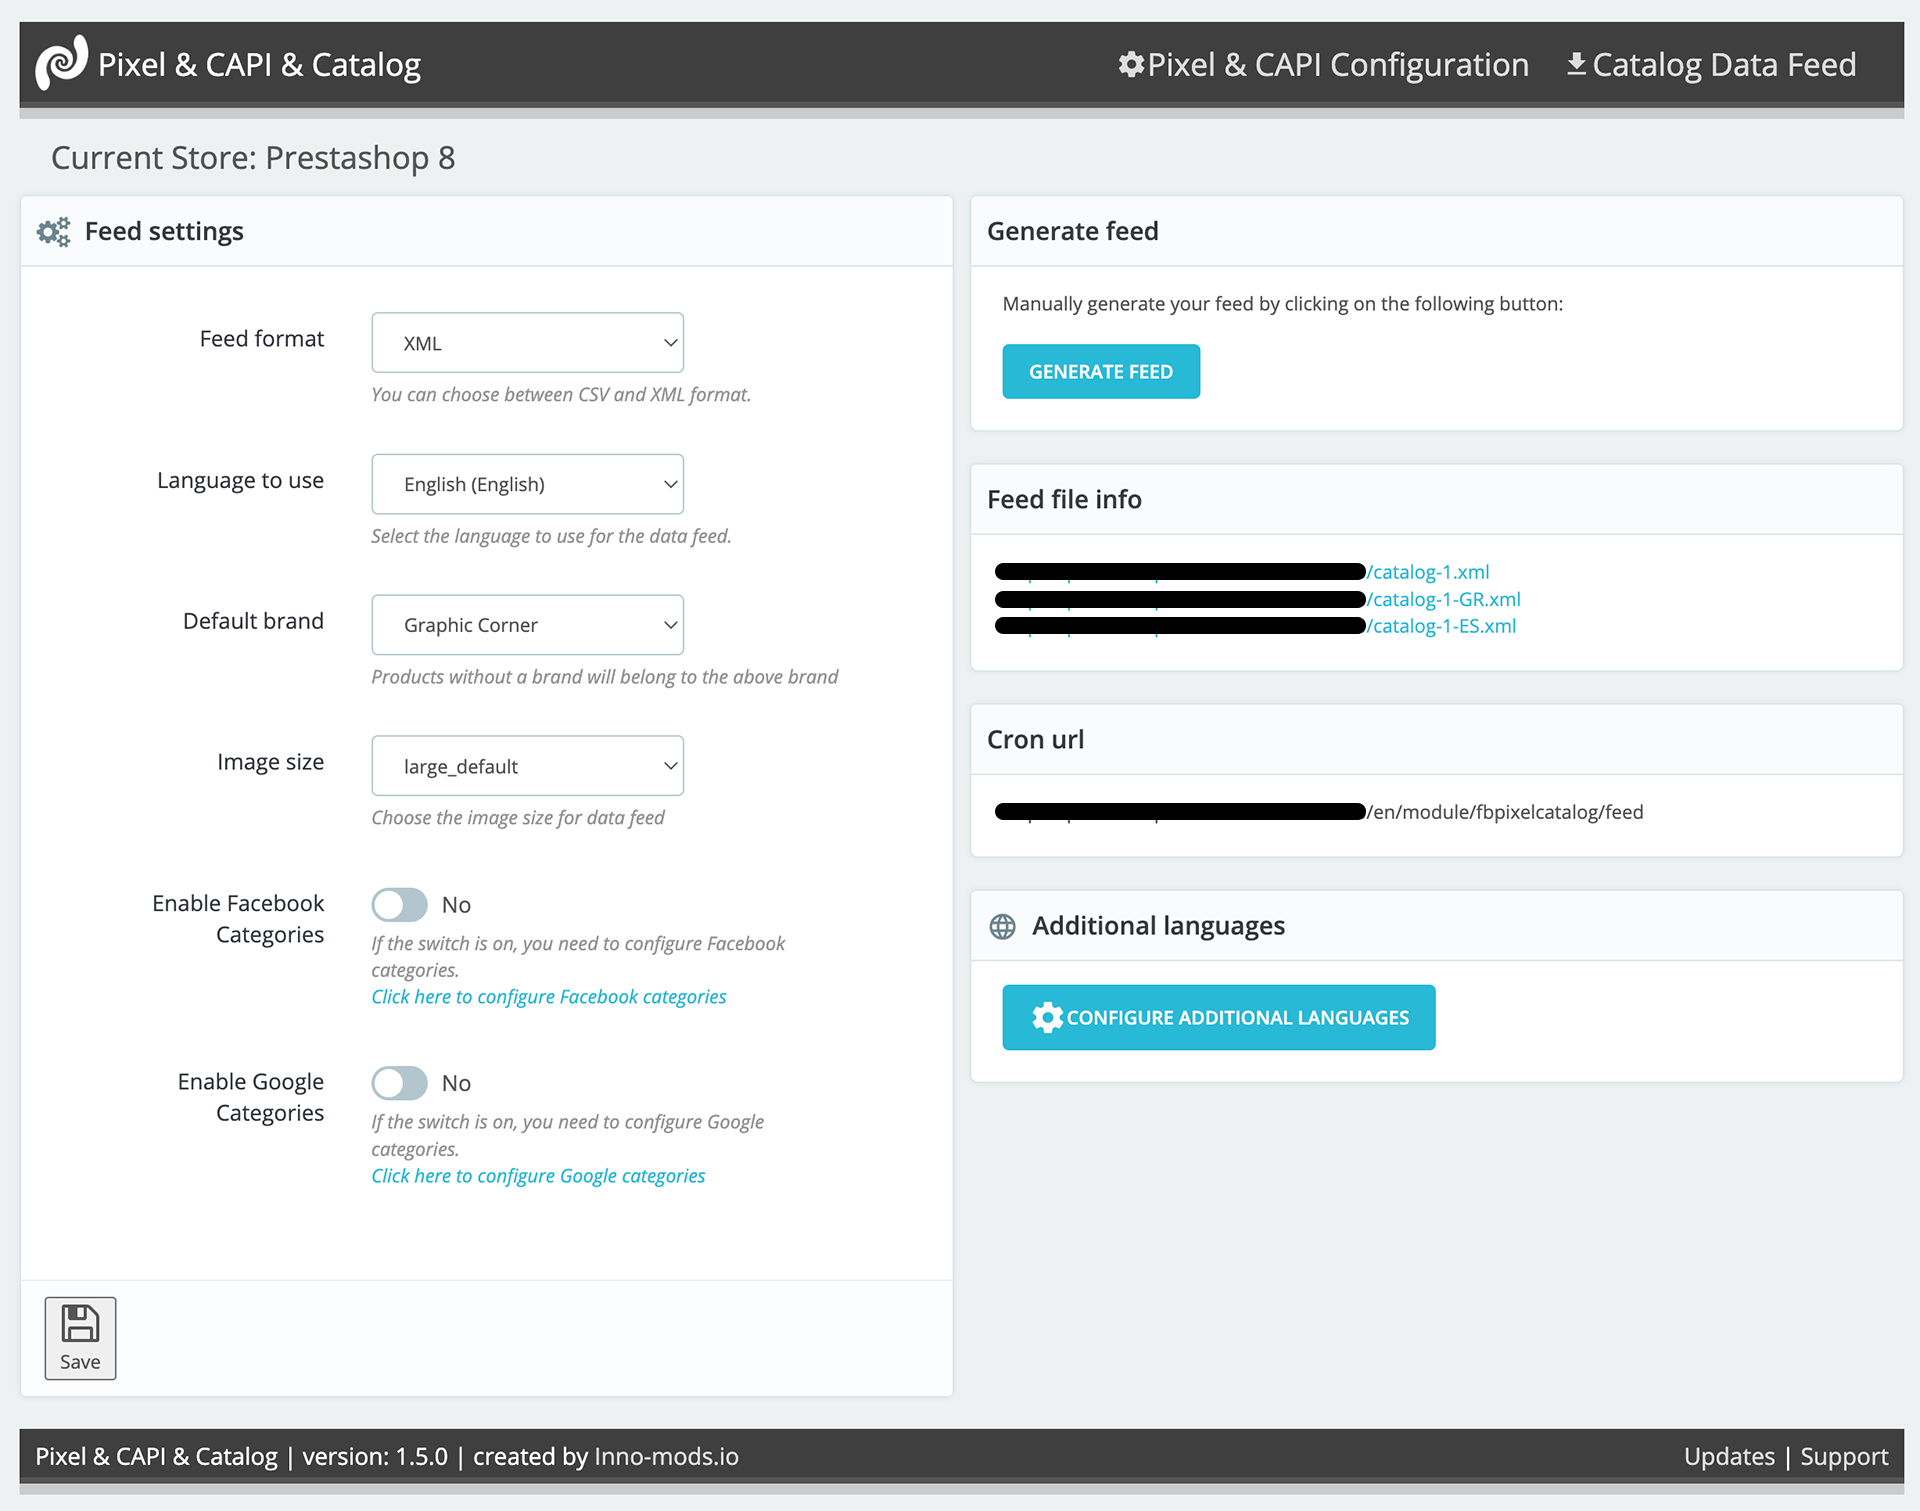Click the swirl logo in header

(61, 62)
